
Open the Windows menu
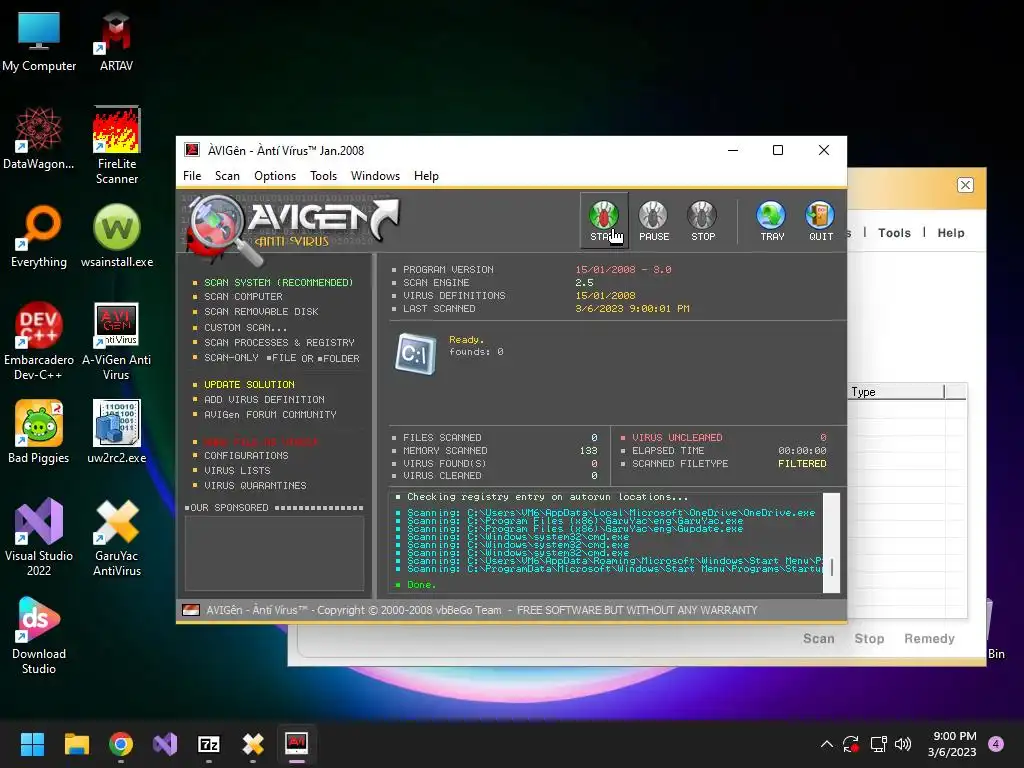[x=375, y=176]
